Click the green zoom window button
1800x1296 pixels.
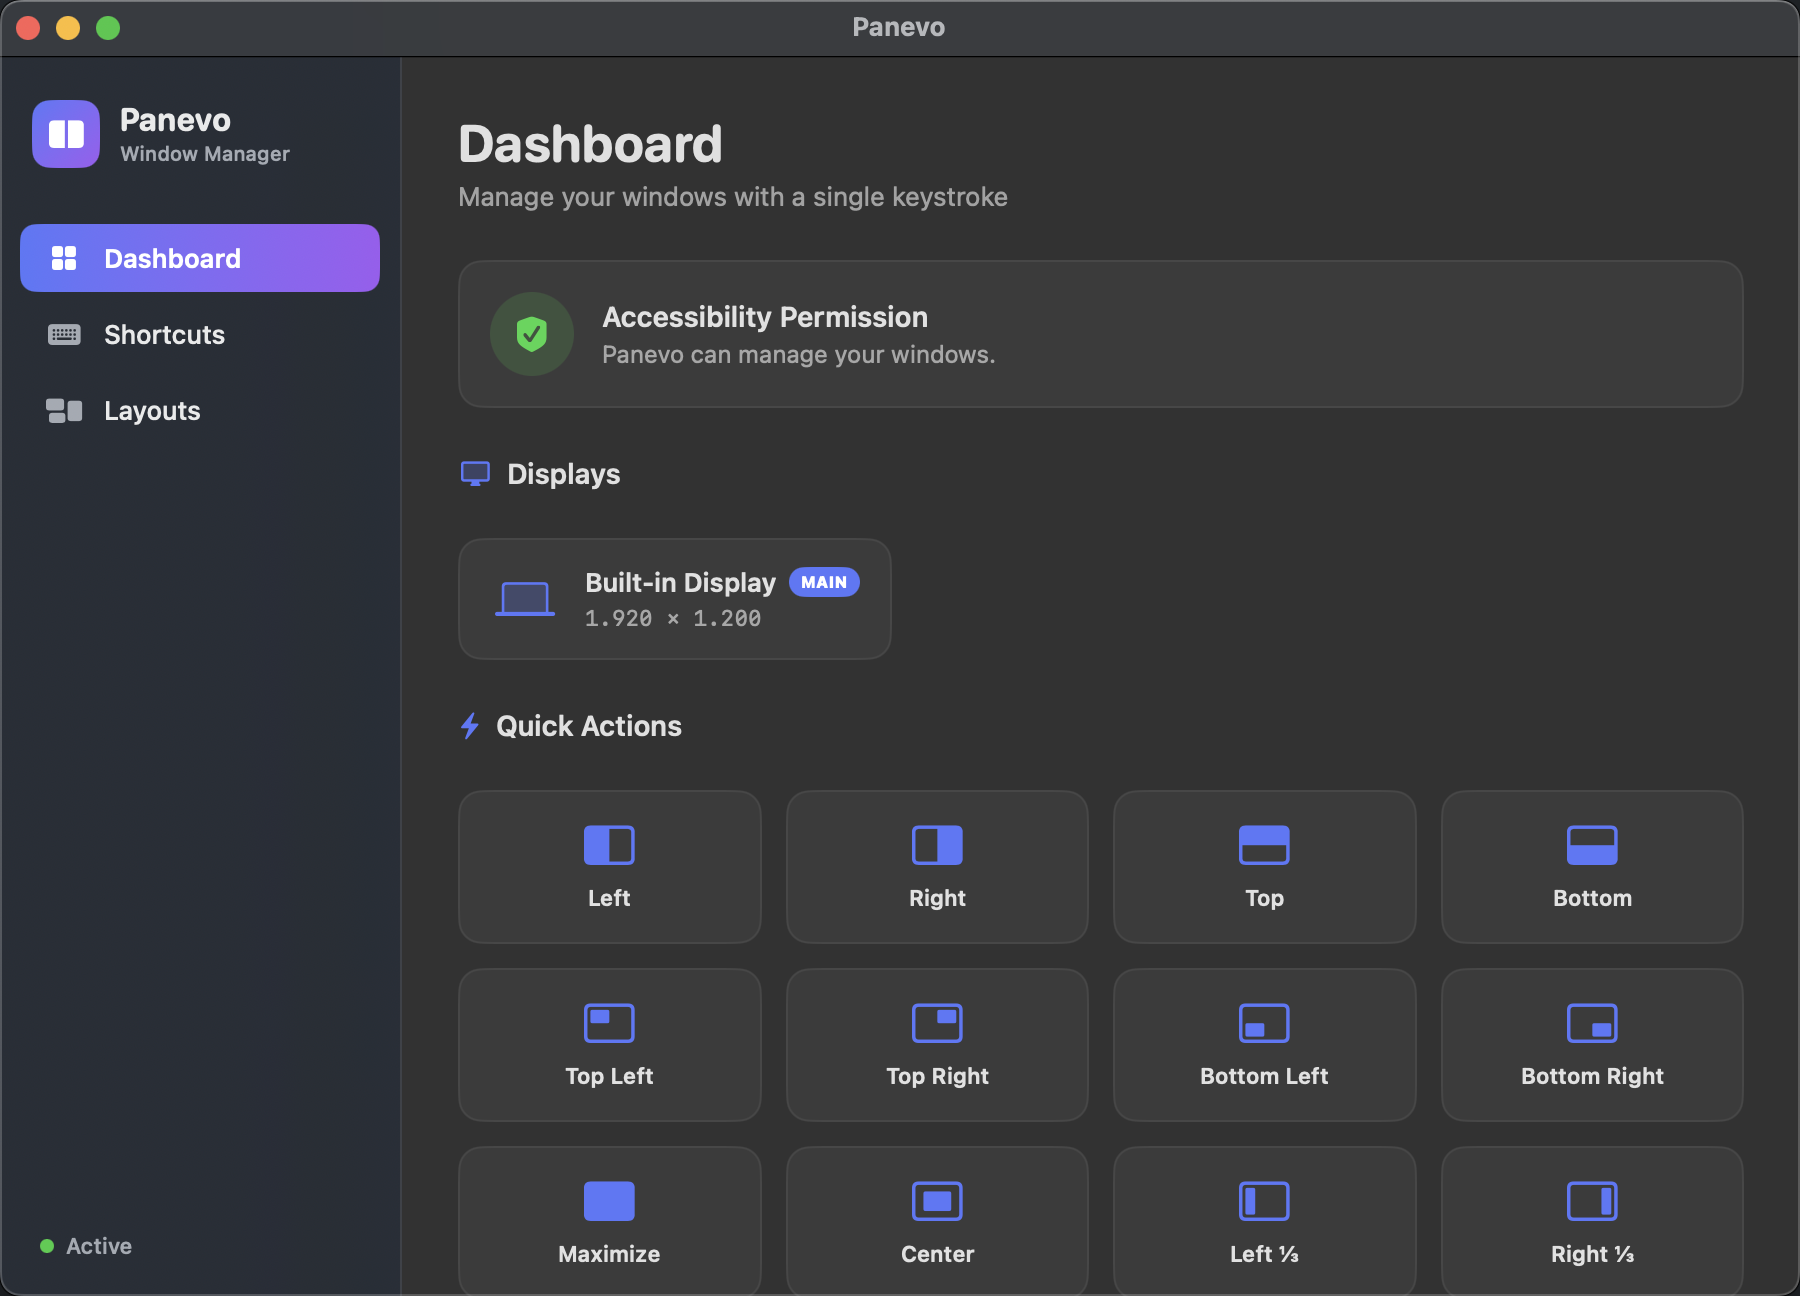coord(108,28)
